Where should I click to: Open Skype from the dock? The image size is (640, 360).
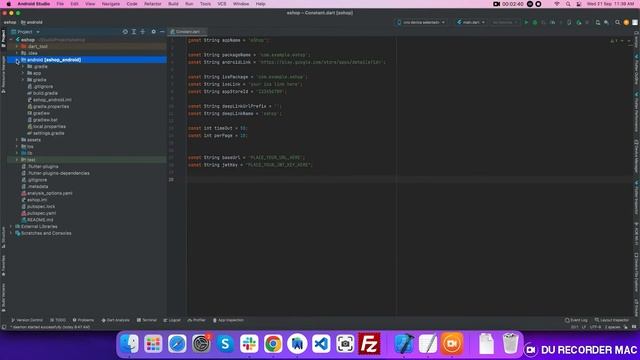225,344
